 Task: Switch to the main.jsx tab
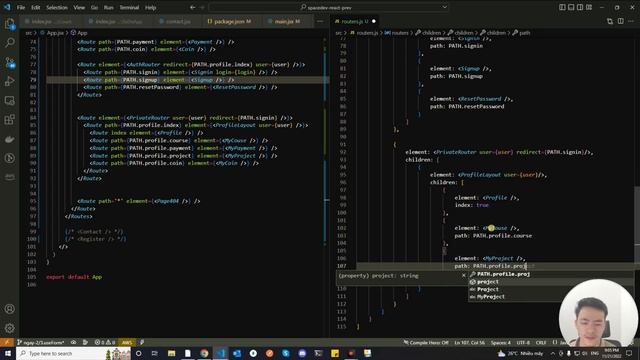click(287, 21)
